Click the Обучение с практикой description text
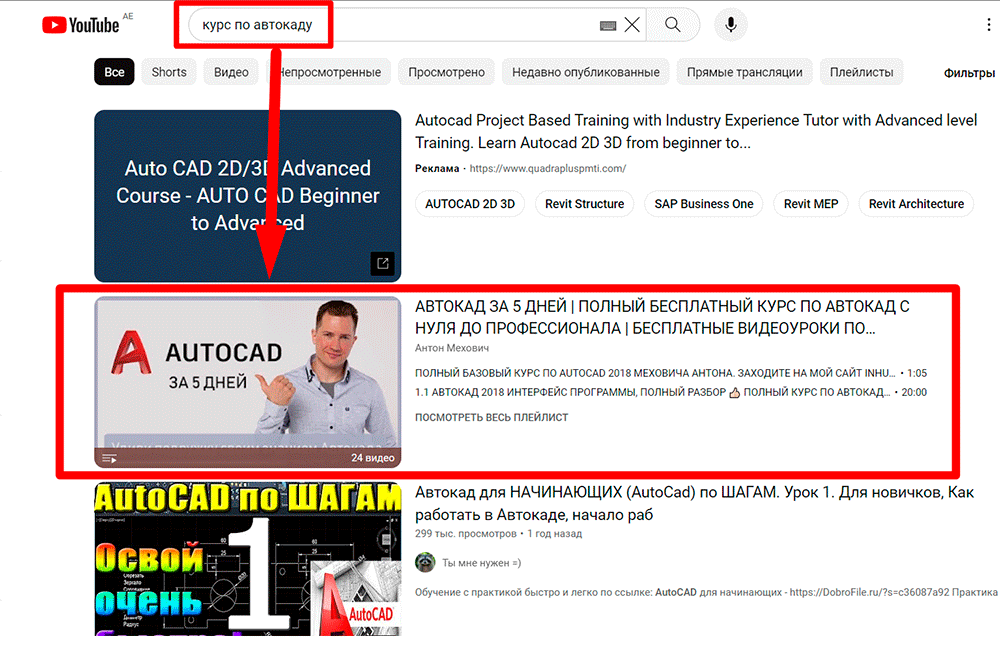This screenshot has height=667, width=1000. coord(706,592)
